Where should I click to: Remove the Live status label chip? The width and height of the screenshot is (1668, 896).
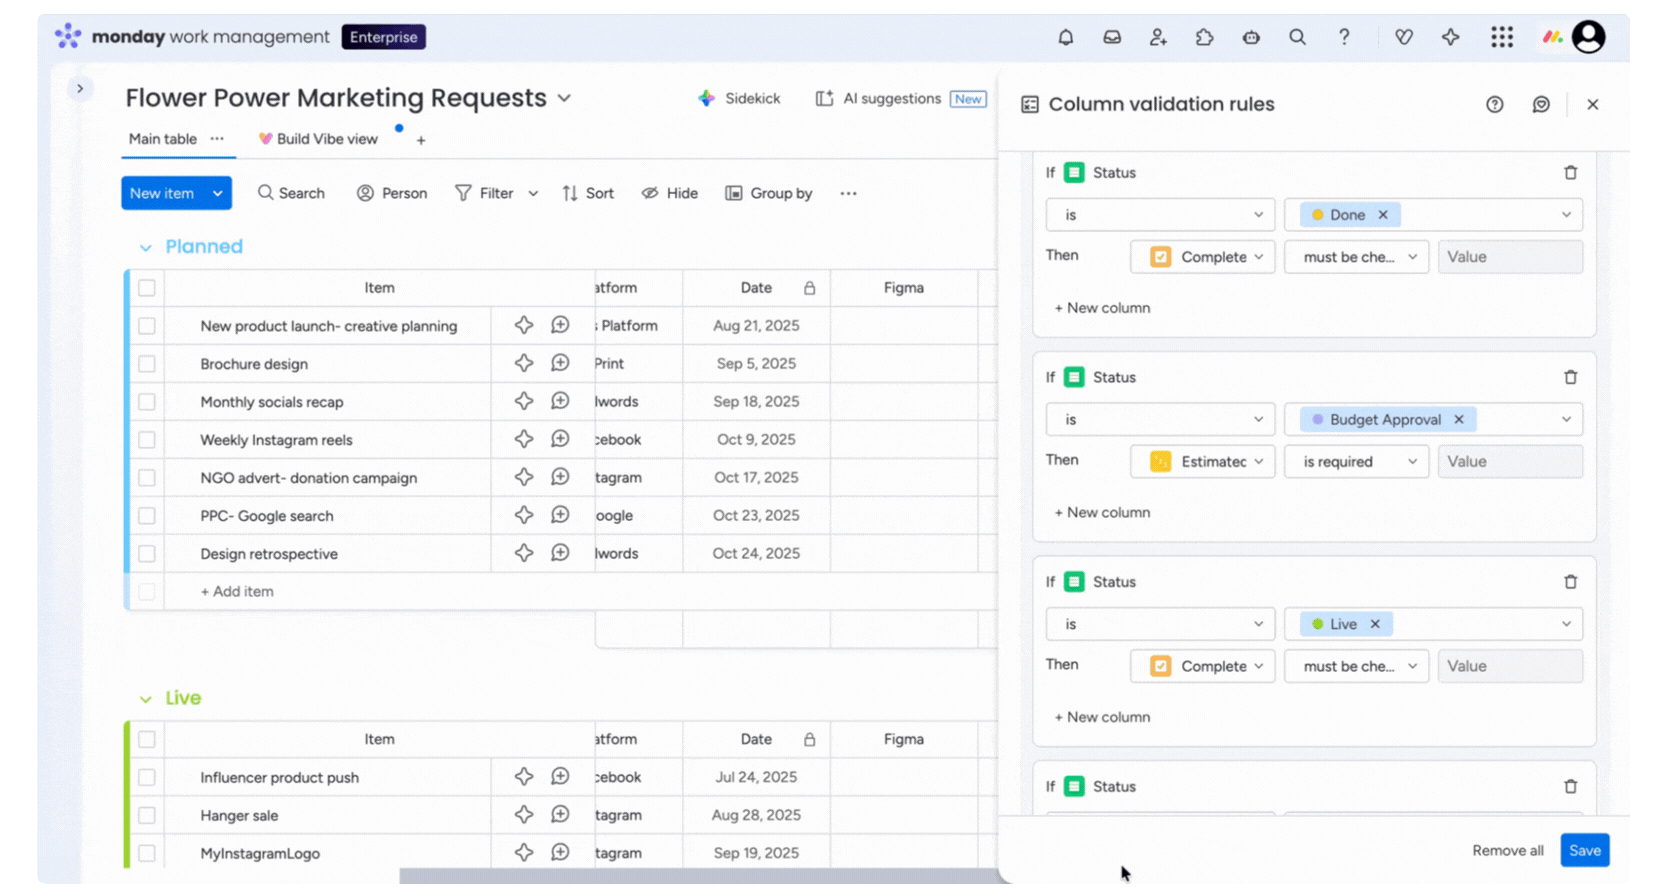pos(1375,624)
